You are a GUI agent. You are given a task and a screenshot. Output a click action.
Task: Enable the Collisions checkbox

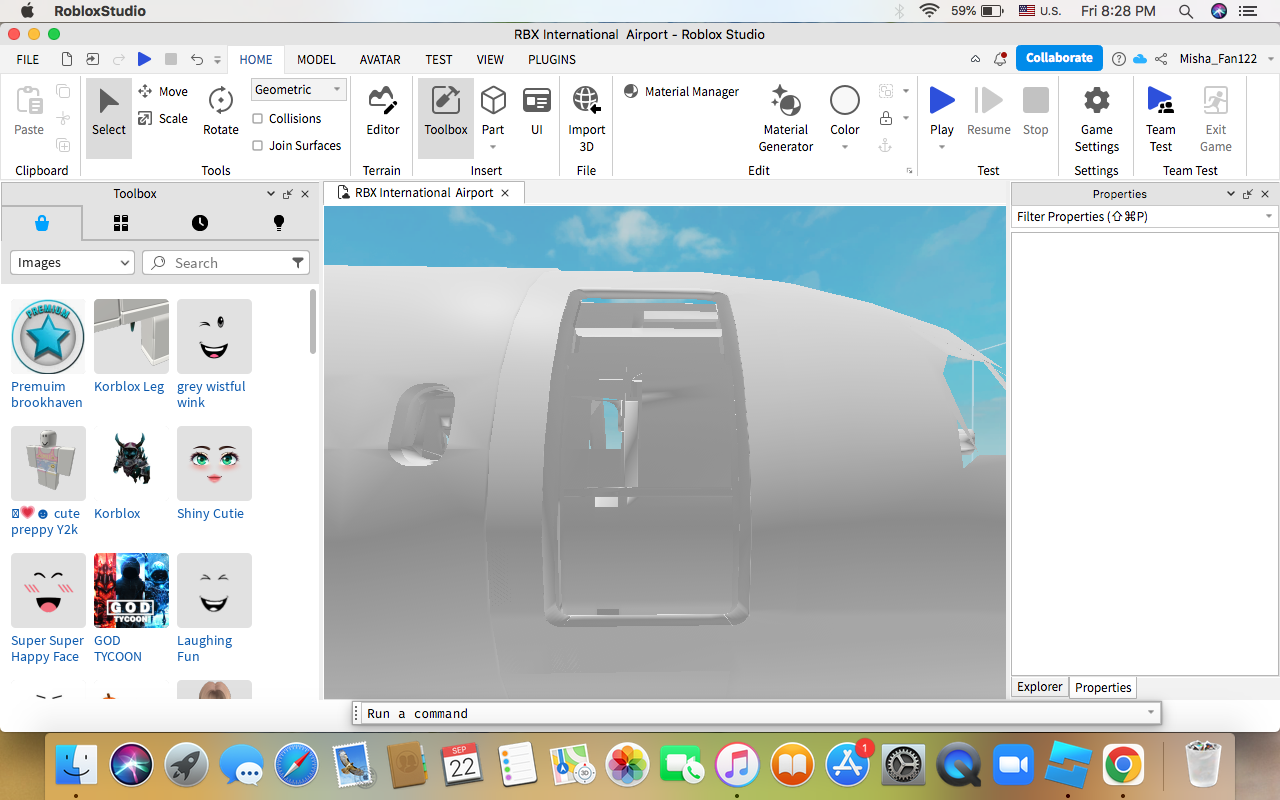[x=258, y=119]
